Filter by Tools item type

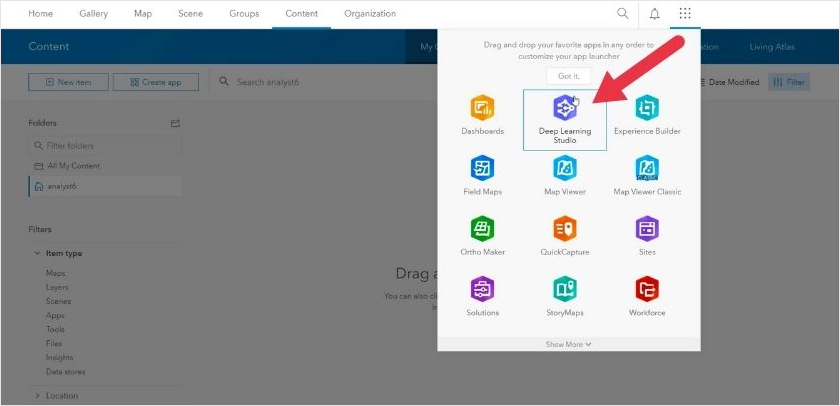[55, 329]
